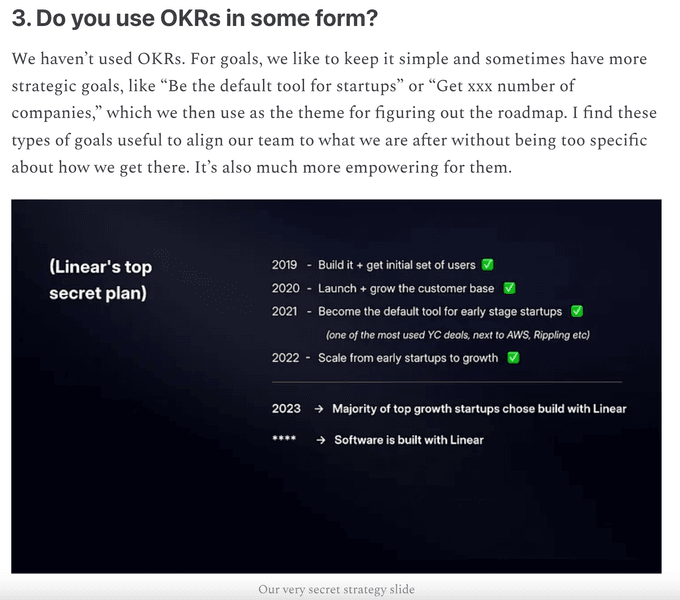Select 'Build it + get initial set of users' line
The image size is (680, 600).
(x=396, y=265)
